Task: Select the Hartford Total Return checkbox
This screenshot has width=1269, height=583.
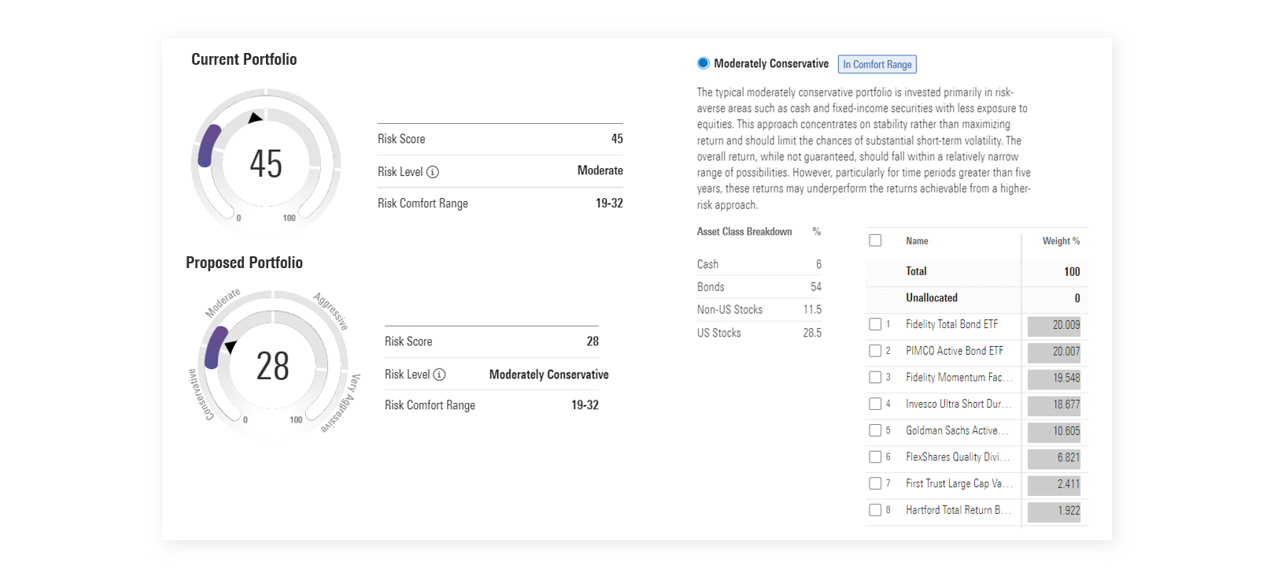Action: click(x=875, y=510)
